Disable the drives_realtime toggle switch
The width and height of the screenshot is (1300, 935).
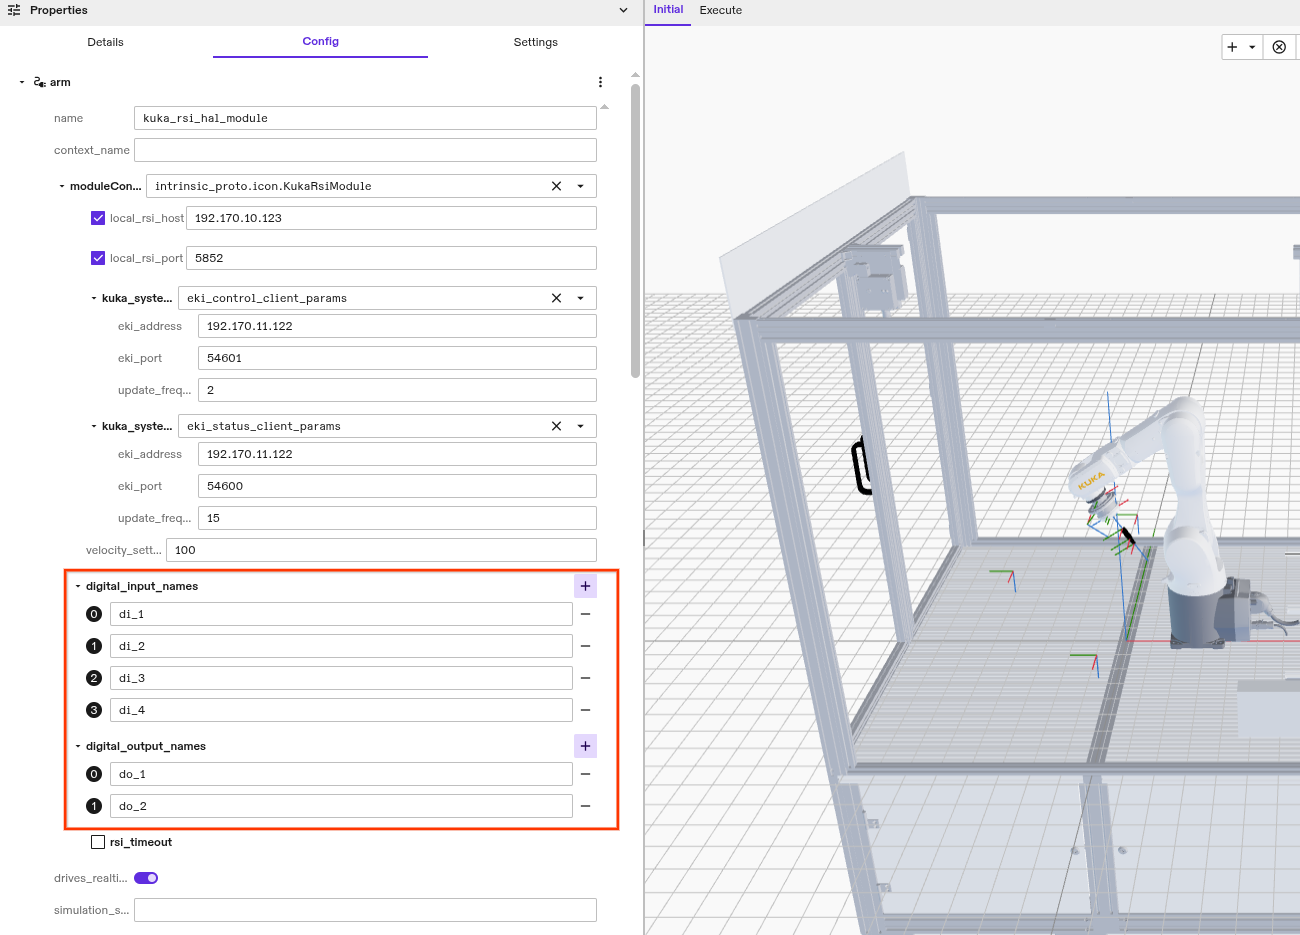point(145,877)
